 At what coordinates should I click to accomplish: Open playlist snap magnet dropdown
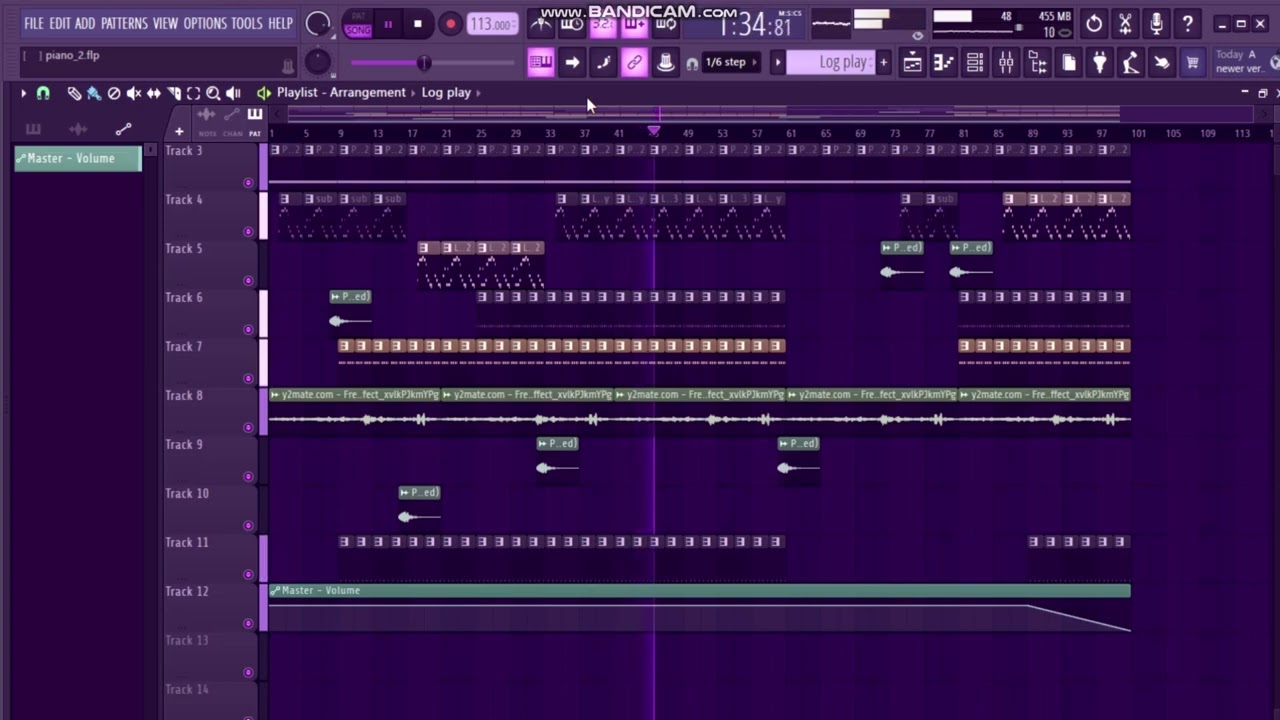(x=43, y=93)
